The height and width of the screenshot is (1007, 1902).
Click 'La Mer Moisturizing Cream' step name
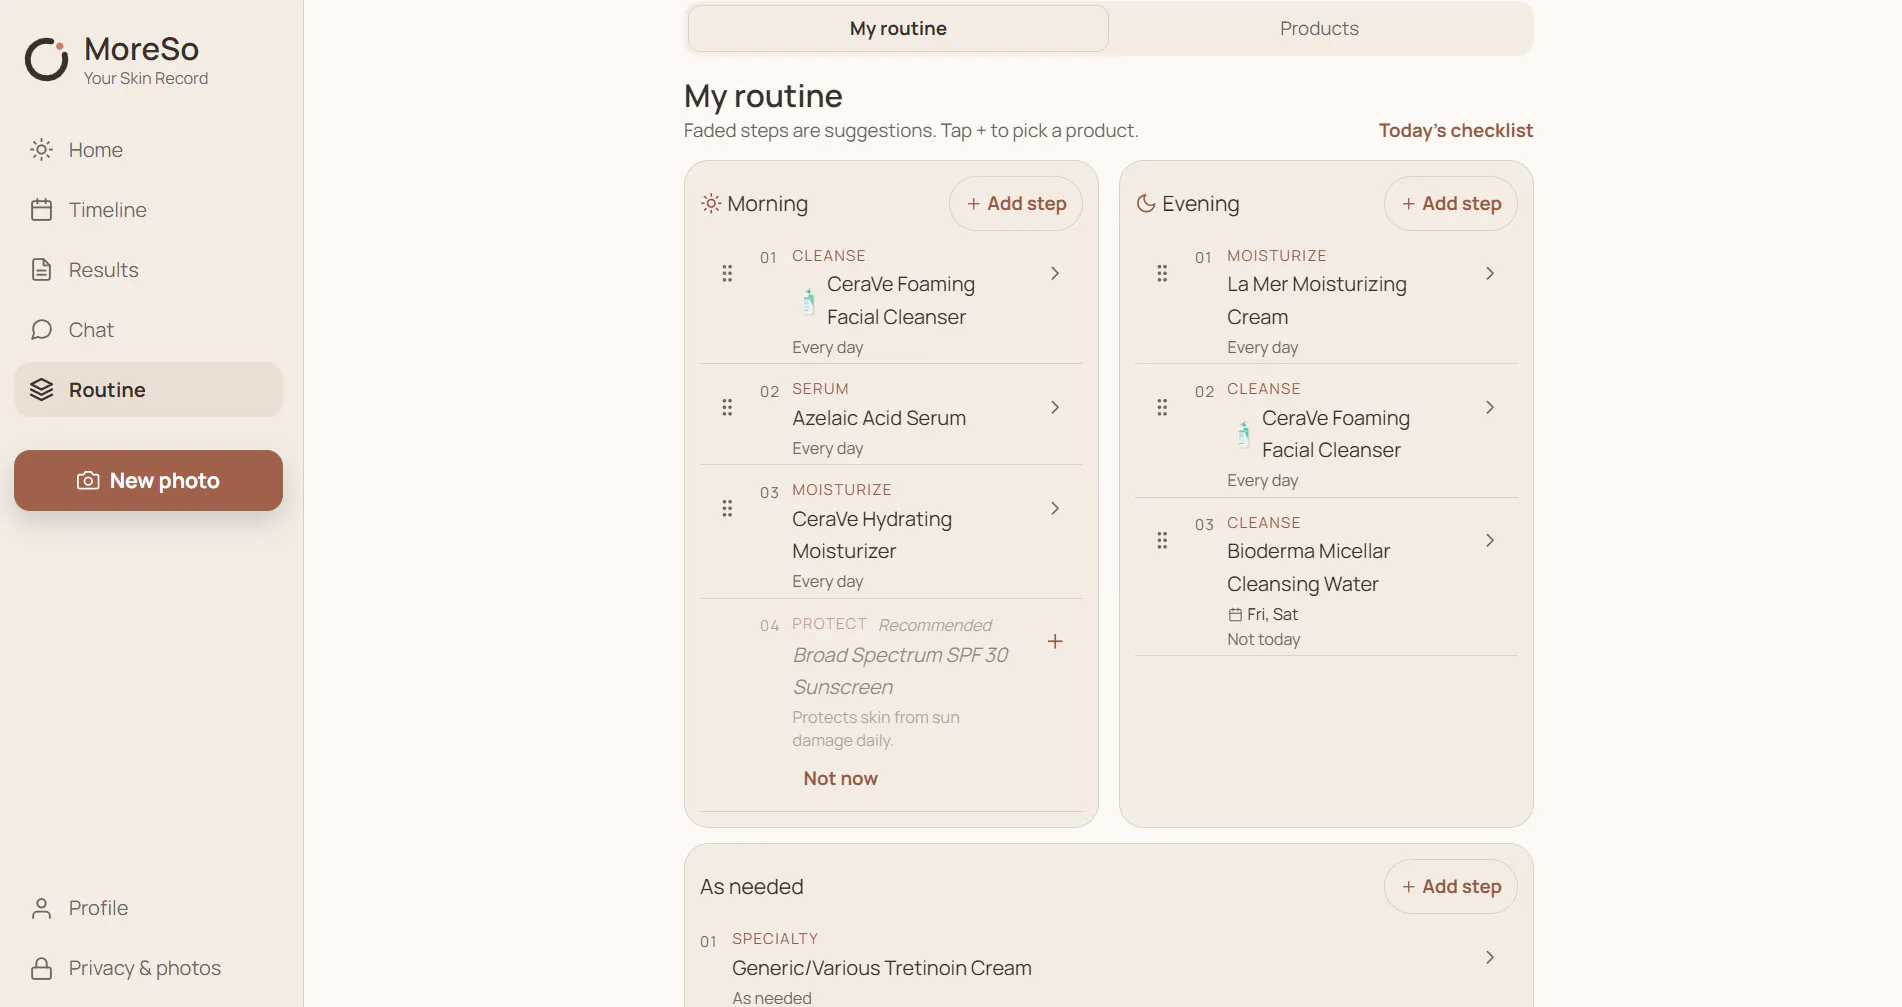(x=1317, y=301)
